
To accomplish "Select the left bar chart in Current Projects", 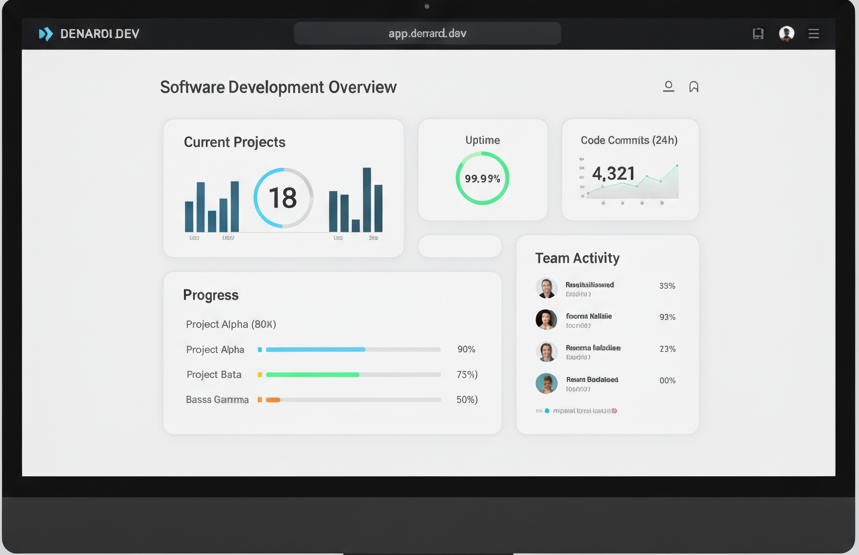I will click(212, 207).
